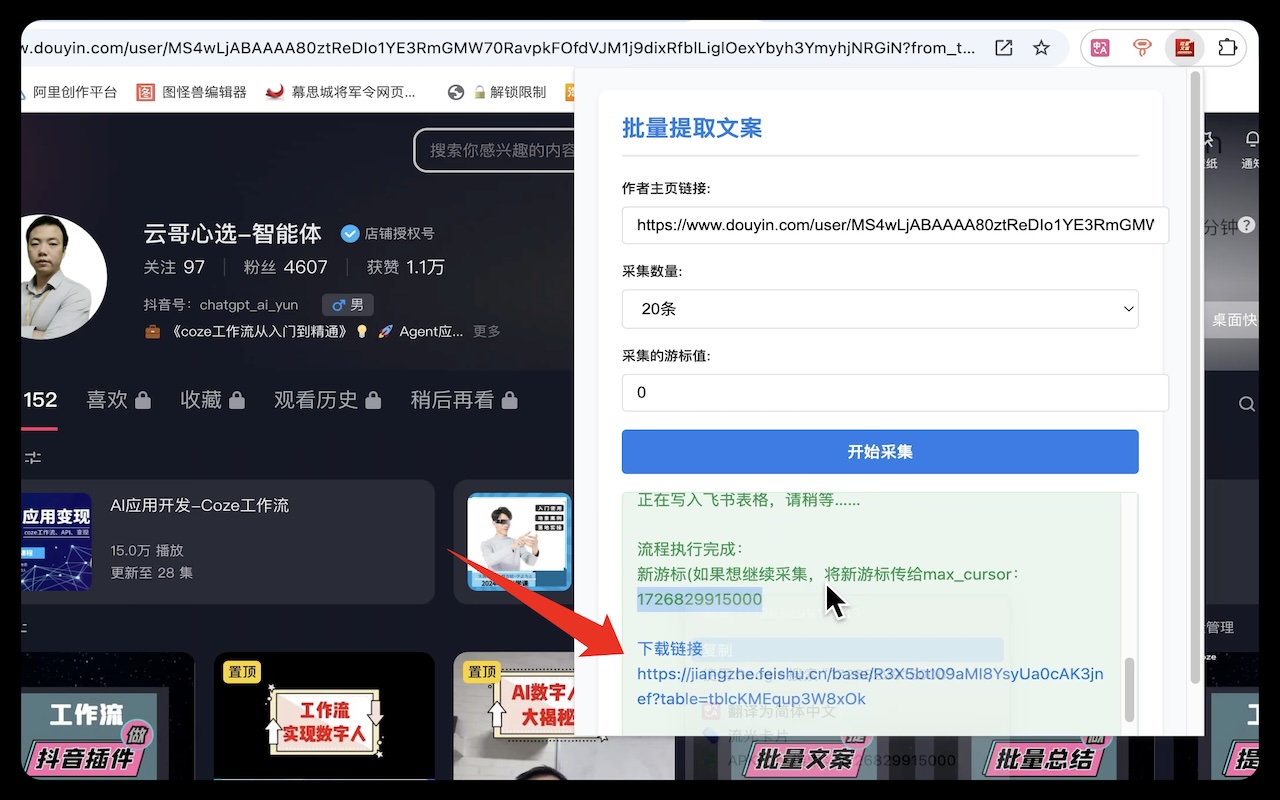Click the question mark help icon near 分钟

coord(1246,225)
